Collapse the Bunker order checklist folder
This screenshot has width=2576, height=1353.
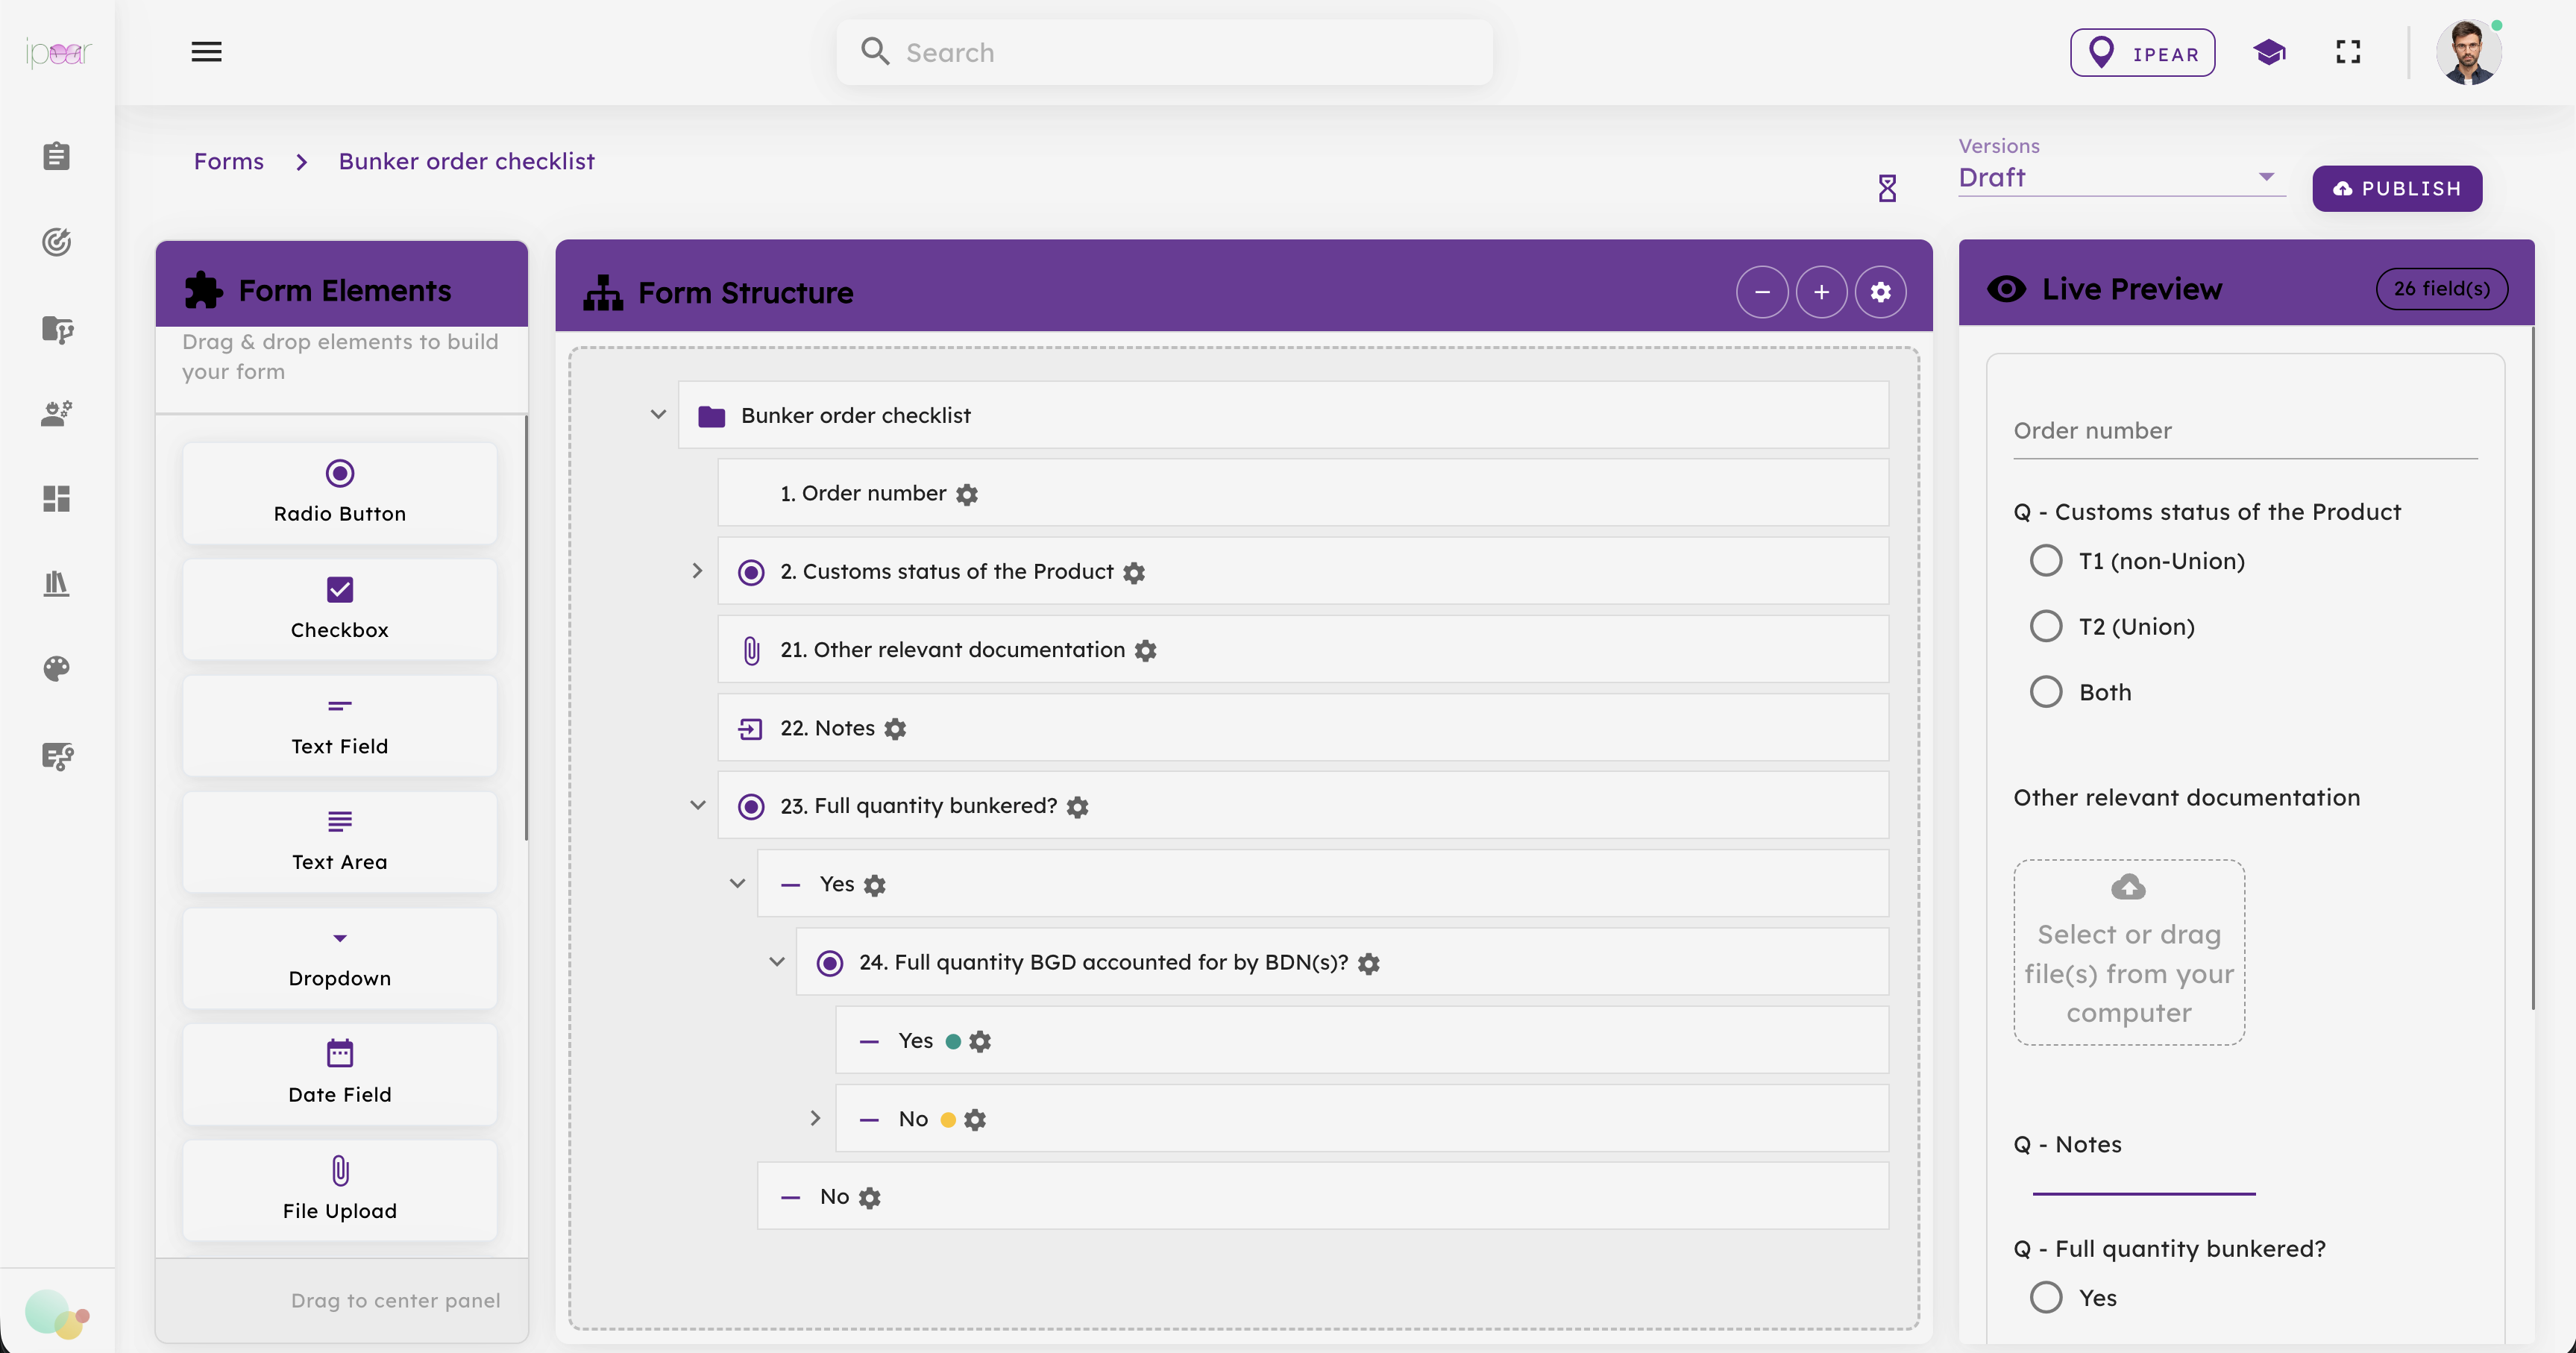click(x=658, y=414)
